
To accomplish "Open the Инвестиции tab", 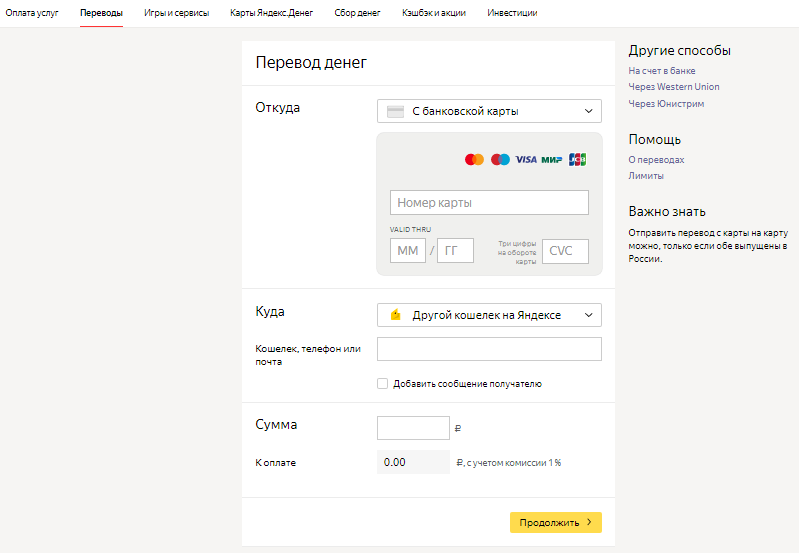I will click(x=512, y=13).
